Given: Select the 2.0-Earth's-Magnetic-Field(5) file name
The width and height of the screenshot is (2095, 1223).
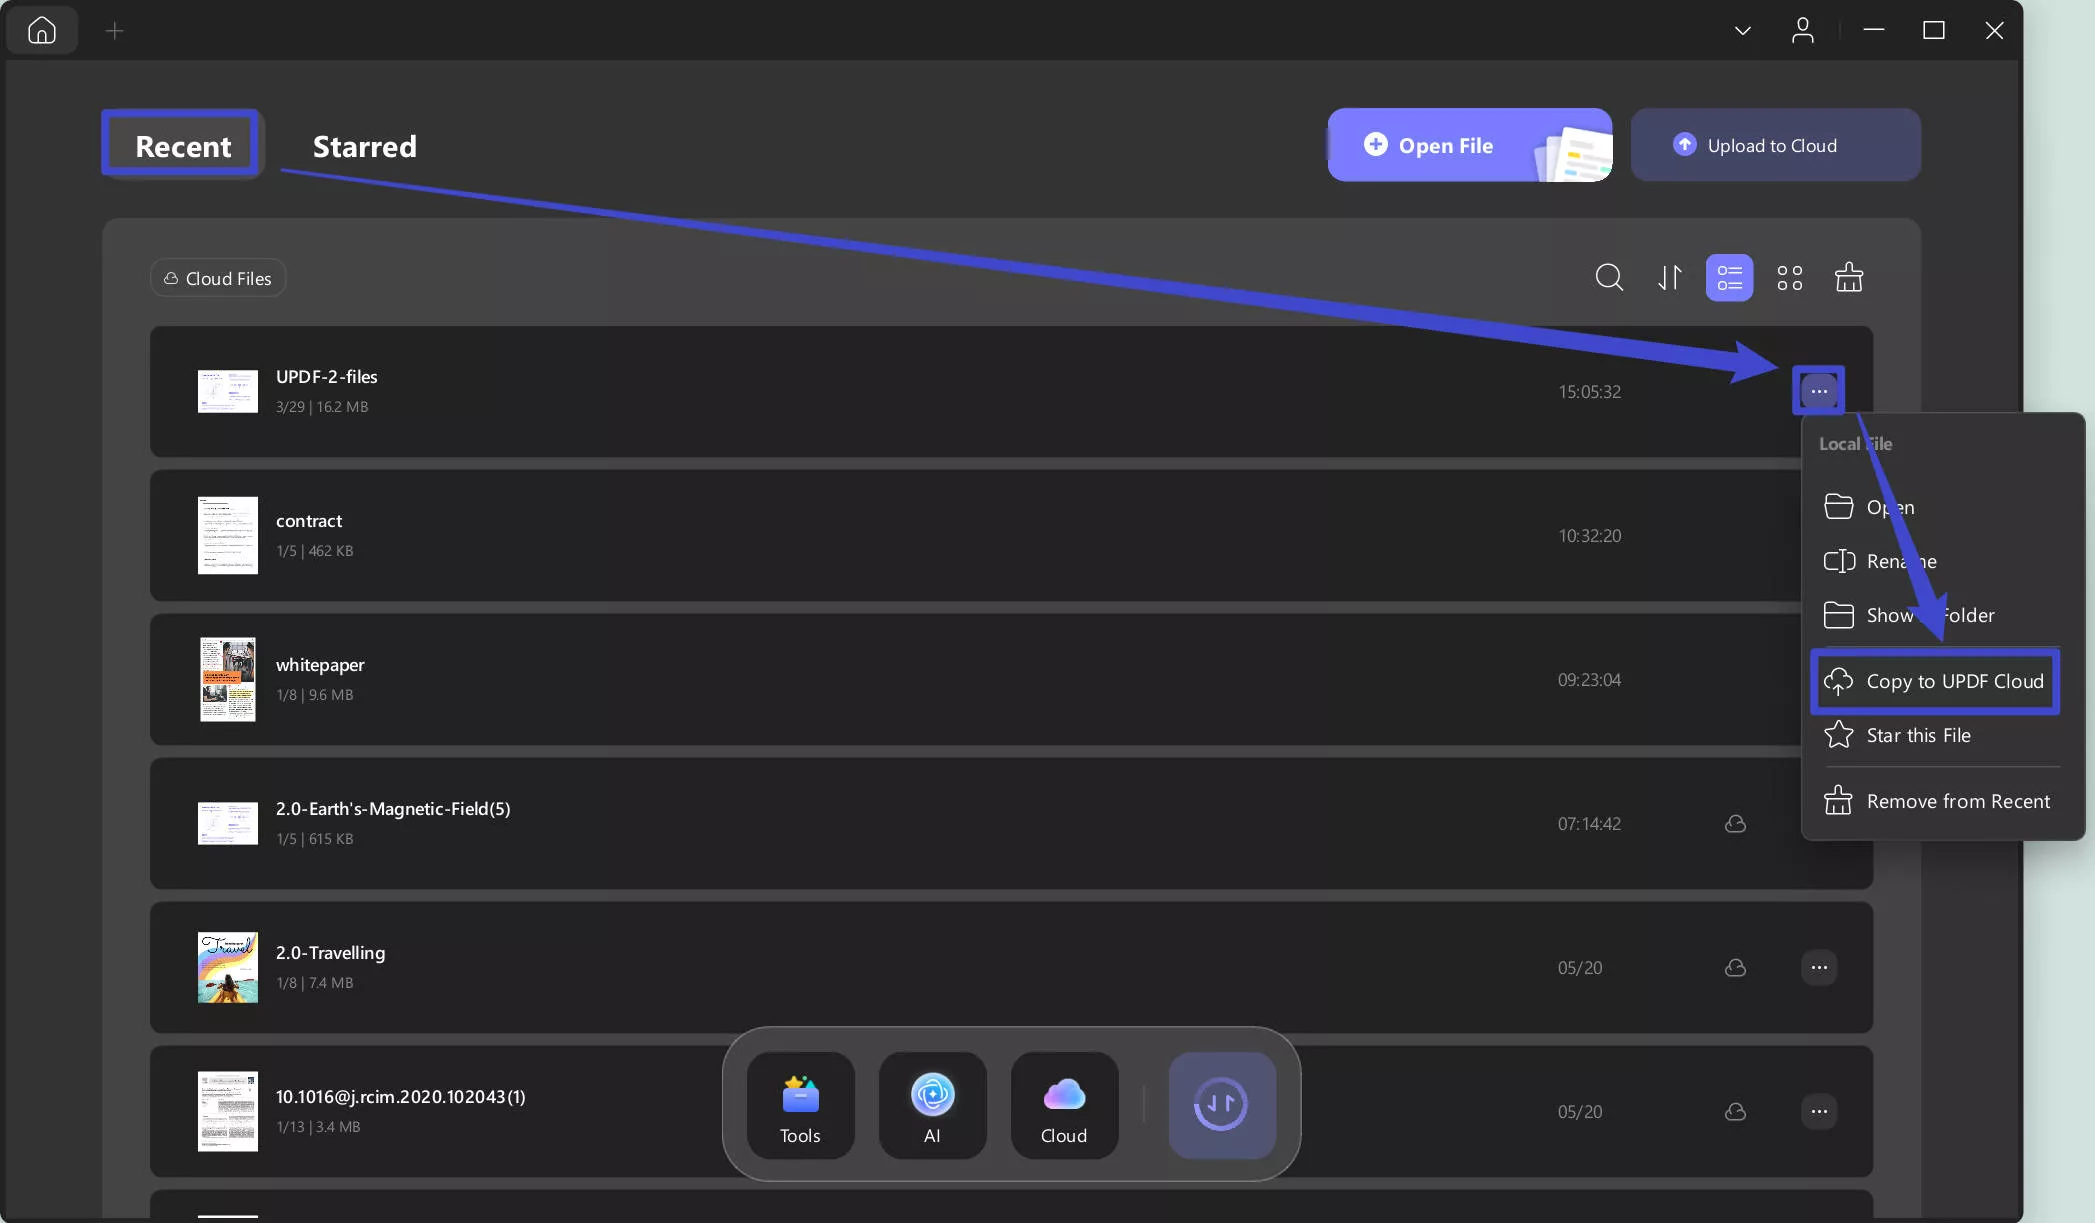Looking at the screenshot, I should point(393,809).
